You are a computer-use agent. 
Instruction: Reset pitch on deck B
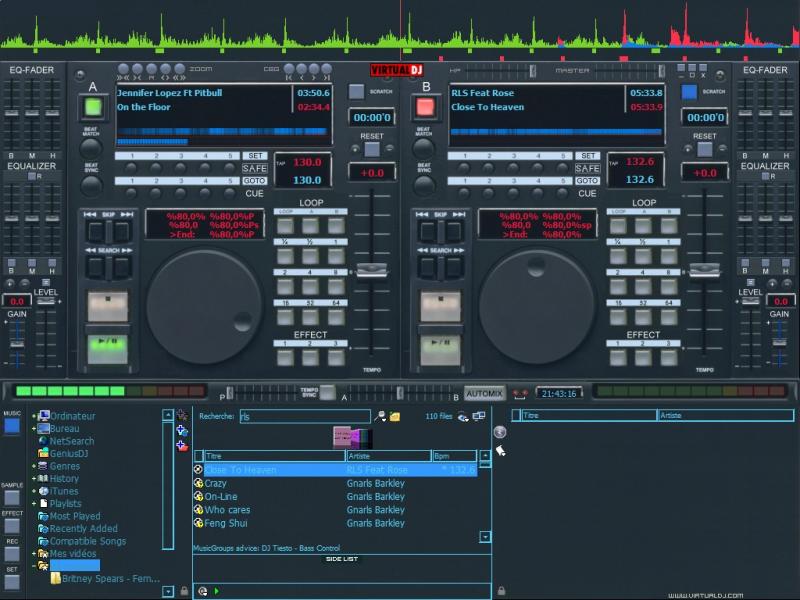pyautogui.click(x=705, y=149)
